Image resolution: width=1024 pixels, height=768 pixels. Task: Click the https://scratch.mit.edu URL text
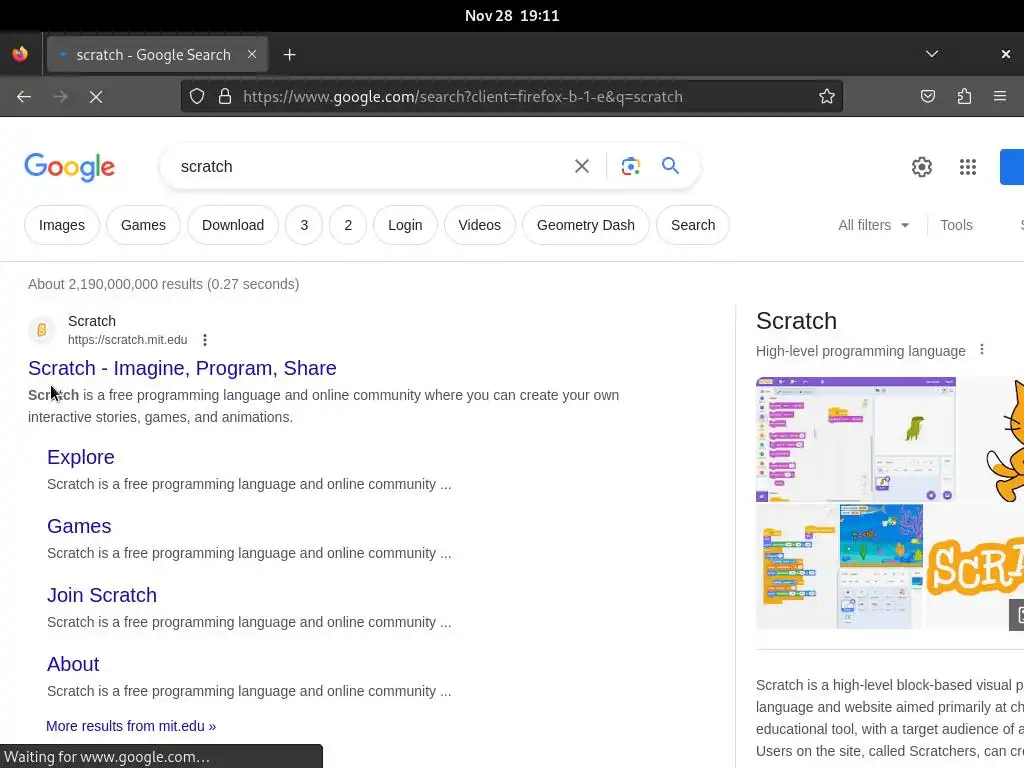[x=127, y=340]
